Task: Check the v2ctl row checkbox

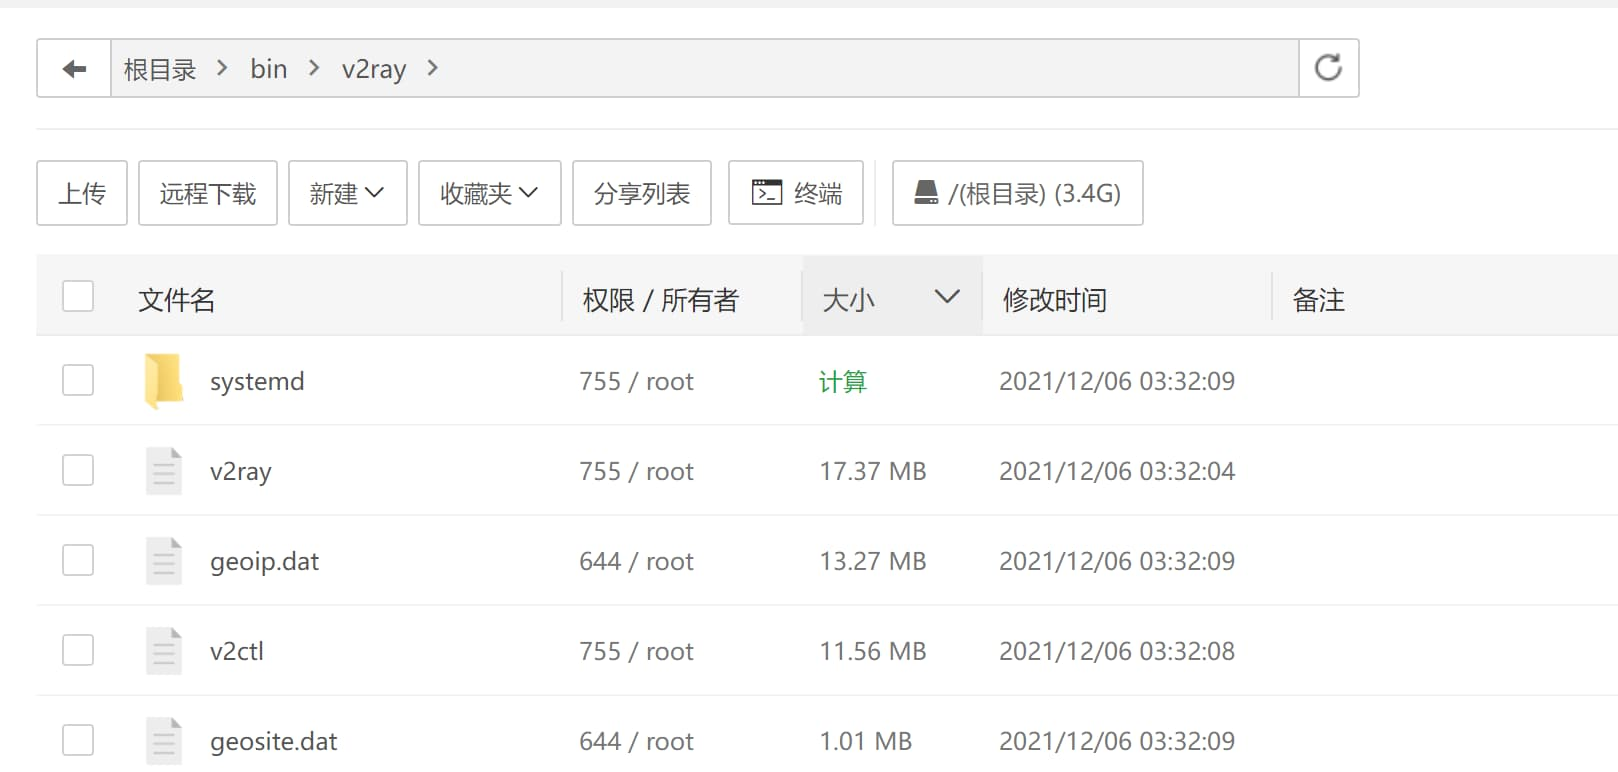Action: pyautogui.click(x=78, y=650)
